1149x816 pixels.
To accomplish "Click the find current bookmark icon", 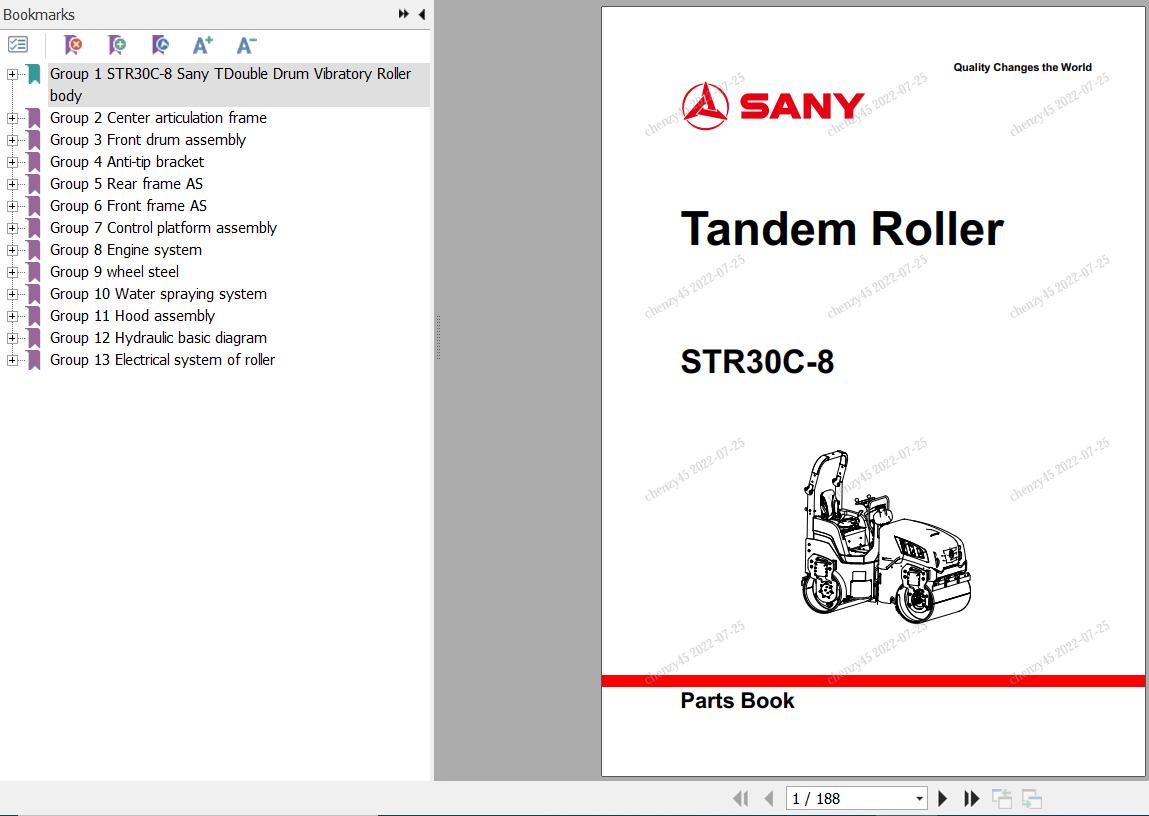I will [160, 45].
